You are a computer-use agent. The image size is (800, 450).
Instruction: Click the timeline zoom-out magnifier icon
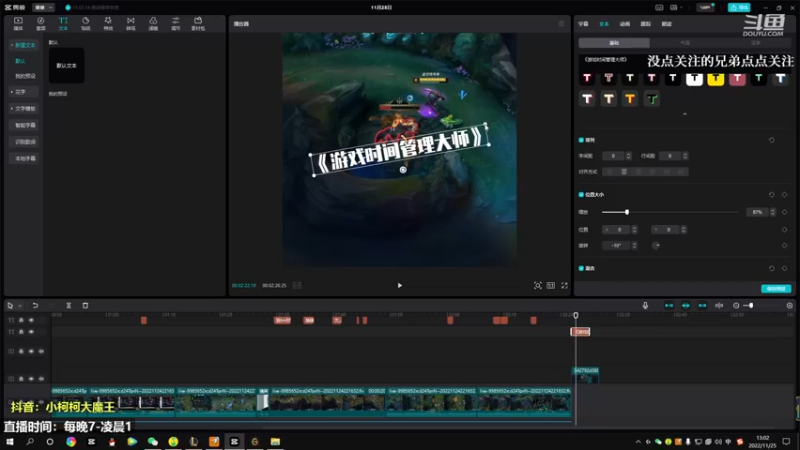click(736, 306)
